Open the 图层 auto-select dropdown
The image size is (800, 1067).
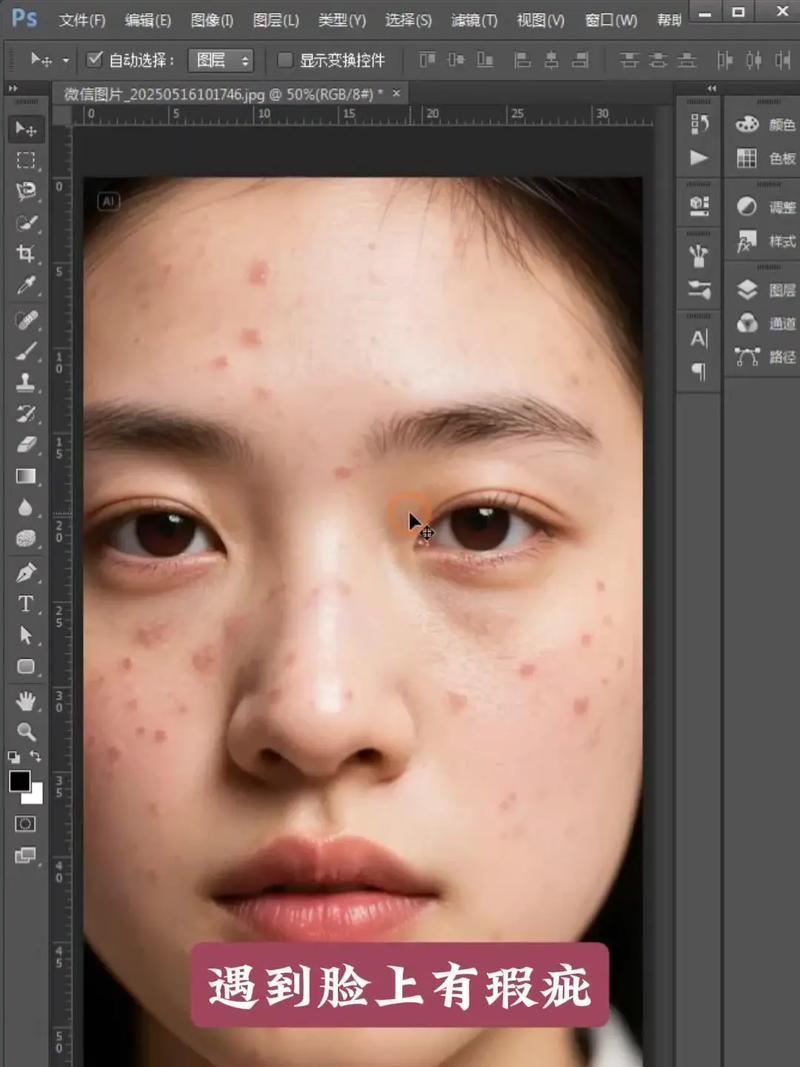(221, 60)
